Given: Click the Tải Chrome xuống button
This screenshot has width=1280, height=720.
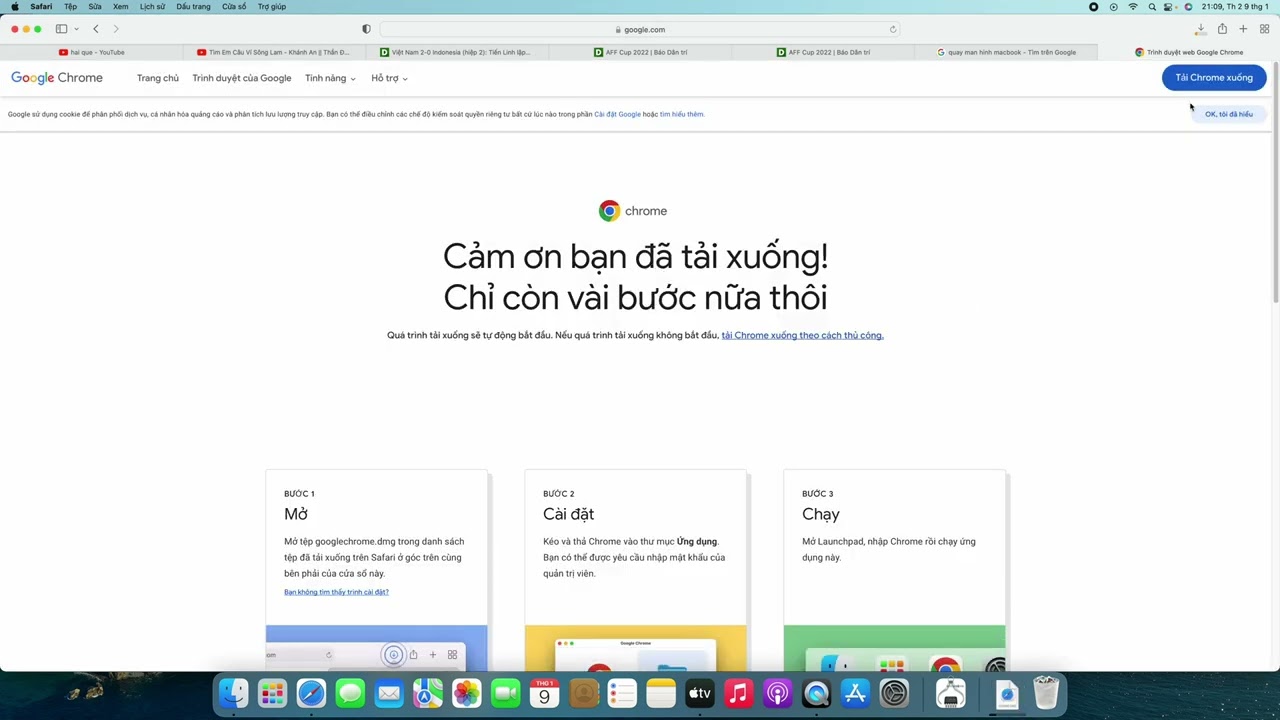Looking at the screenshot, I should 1214,78.
